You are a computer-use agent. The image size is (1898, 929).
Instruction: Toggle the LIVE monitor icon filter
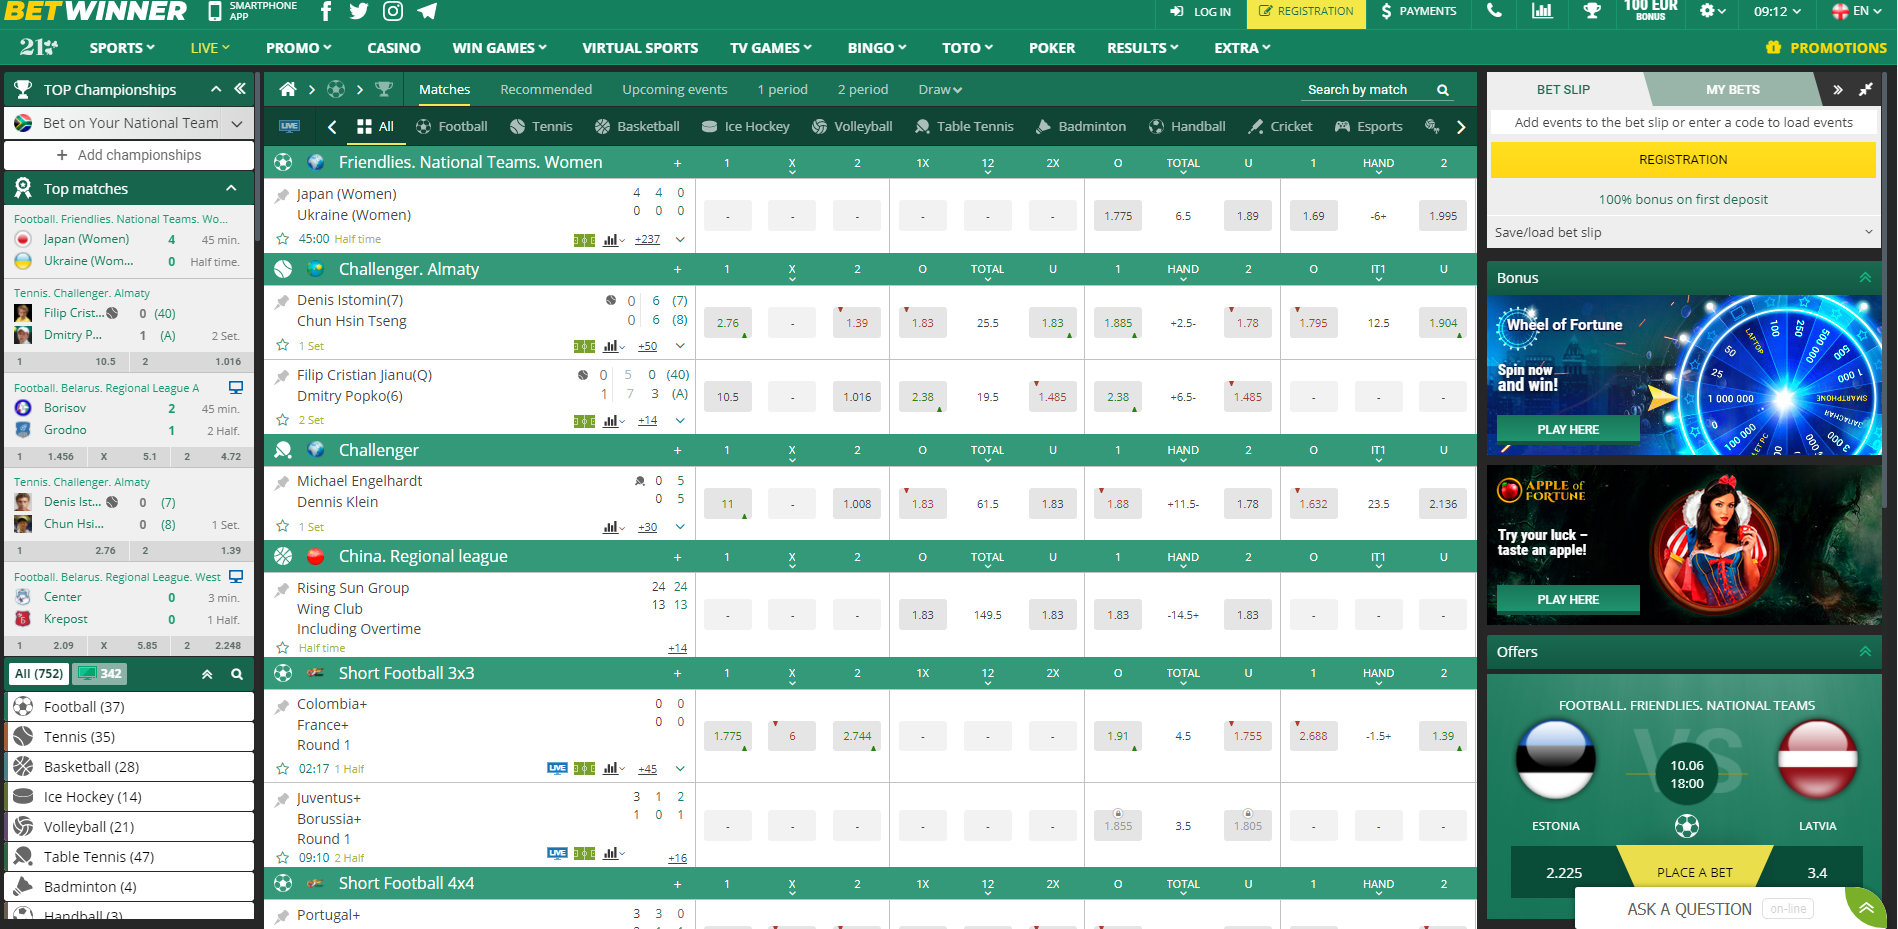coord(289,126)
